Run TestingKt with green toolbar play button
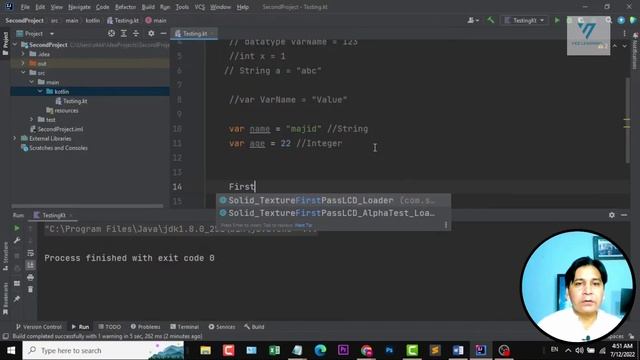 coord(557,20)
